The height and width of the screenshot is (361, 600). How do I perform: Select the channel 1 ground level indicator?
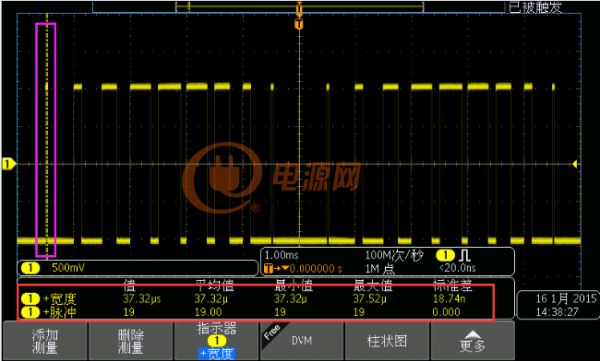pyautogui.click(x=8, y=164)
